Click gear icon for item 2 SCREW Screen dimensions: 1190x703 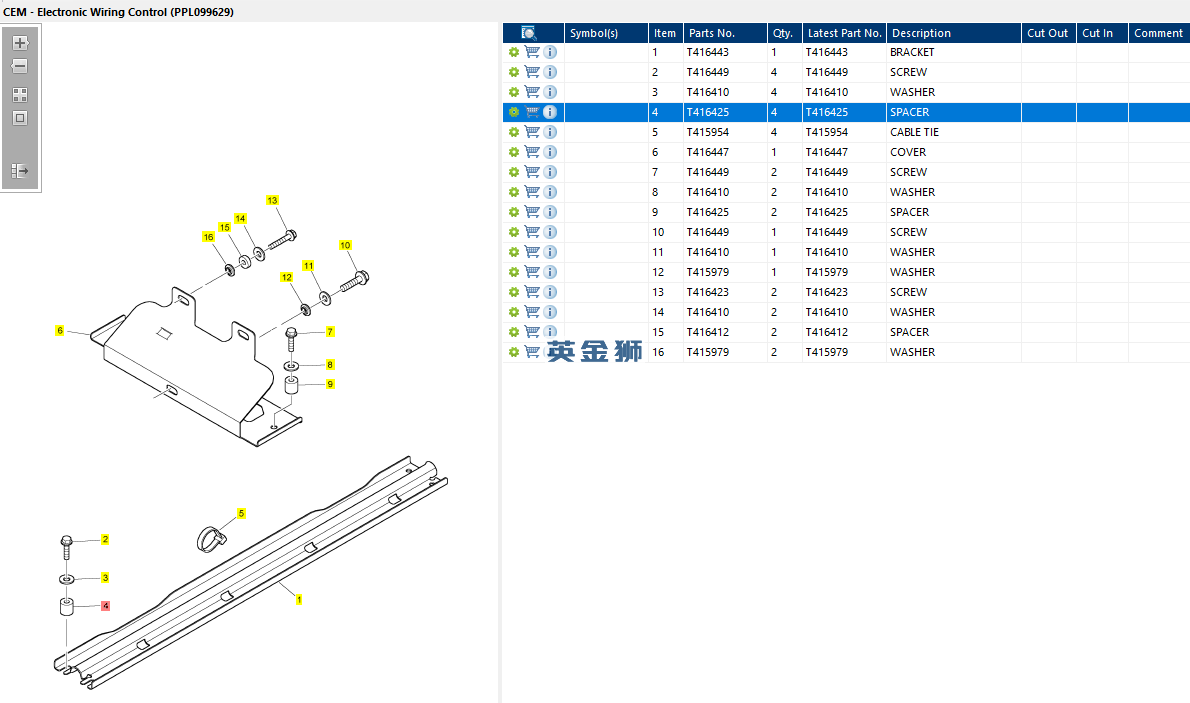(514, 72)
